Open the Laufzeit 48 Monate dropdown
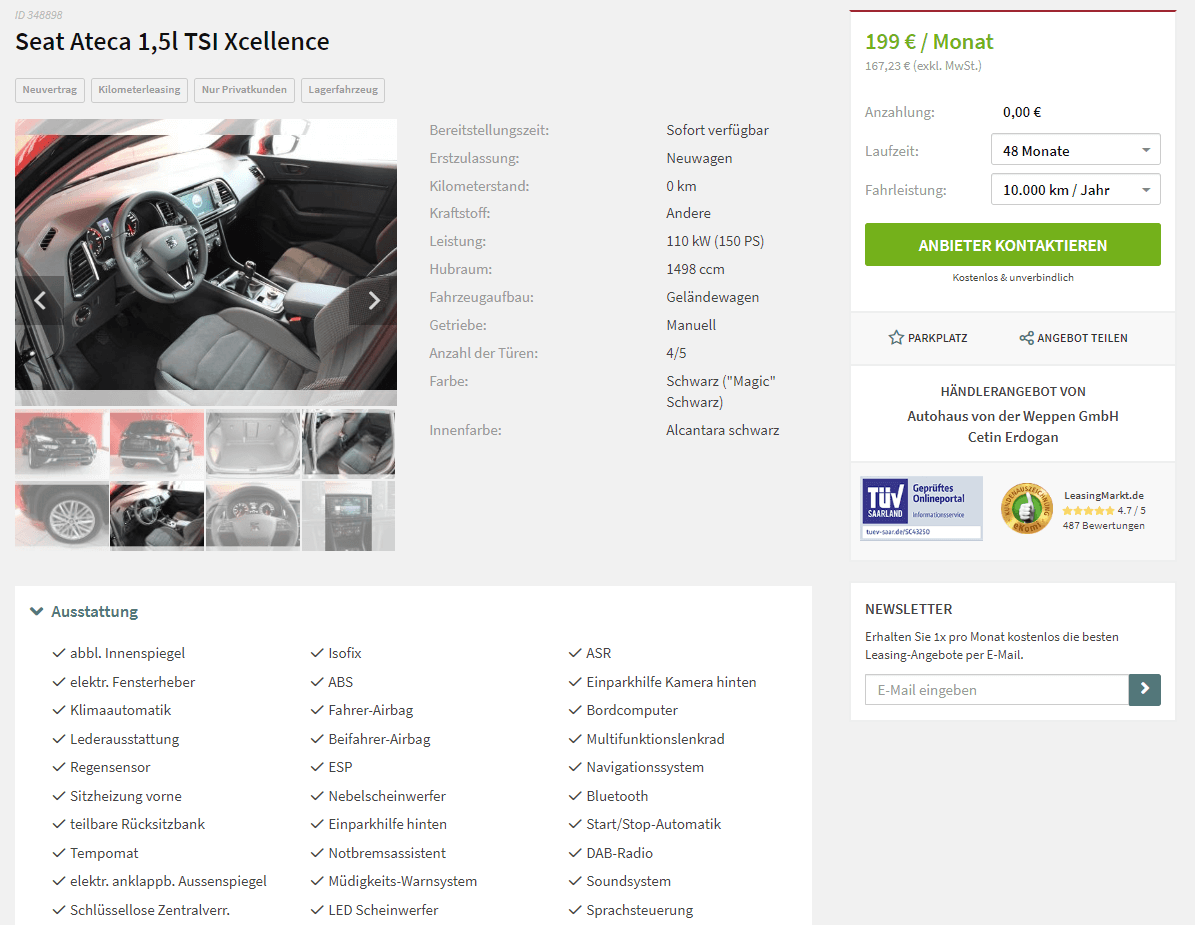 coord(1075,150)
